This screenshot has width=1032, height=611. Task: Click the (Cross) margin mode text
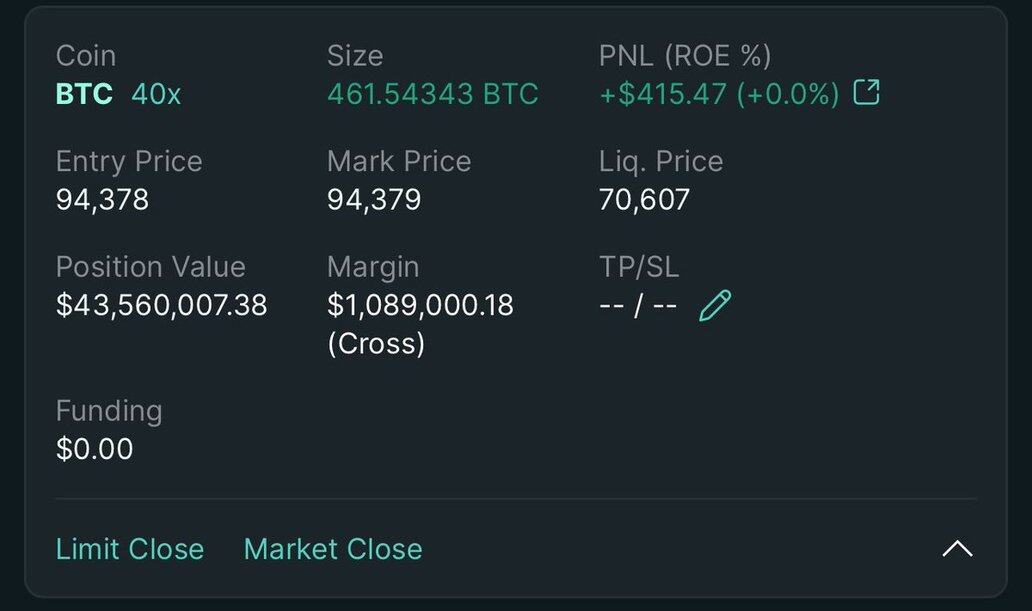click(376, 343)
